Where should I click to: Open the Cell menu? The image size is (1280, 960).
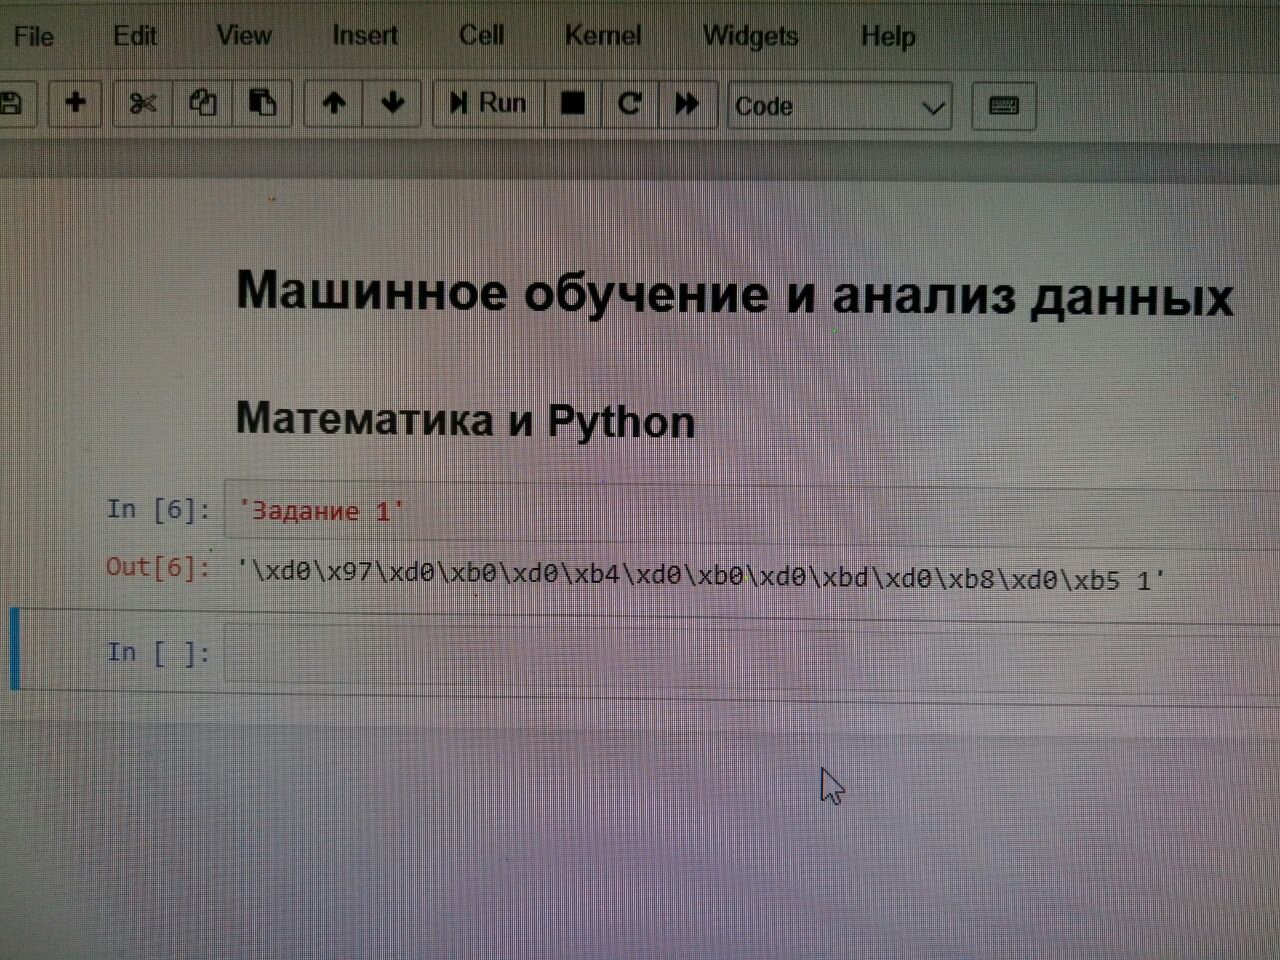[481, 37]
